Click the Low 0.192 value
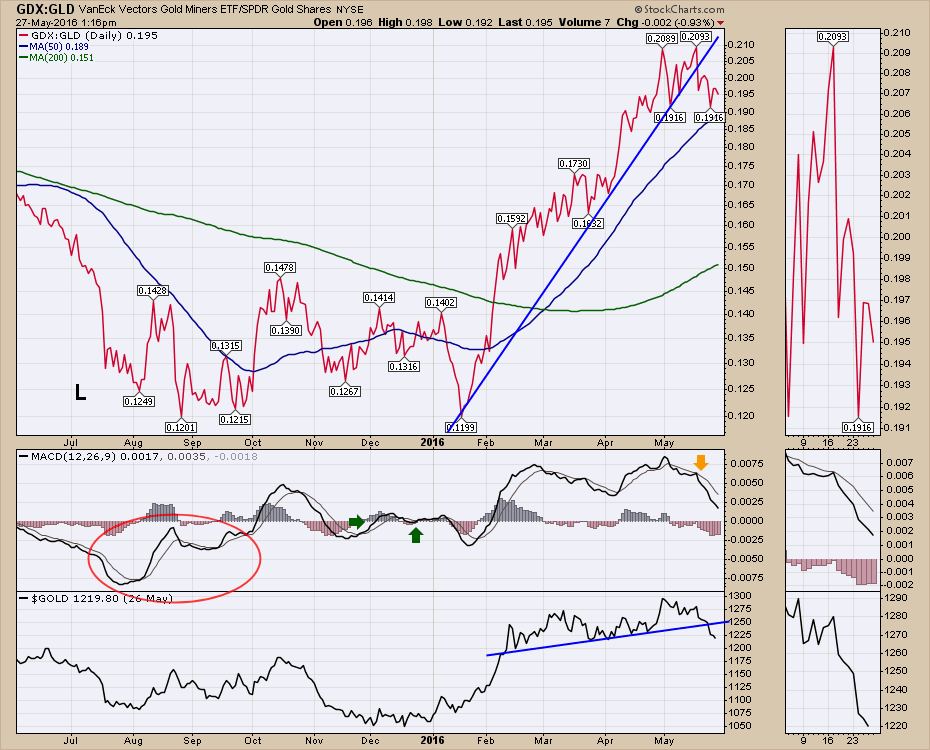 (466, 23)
